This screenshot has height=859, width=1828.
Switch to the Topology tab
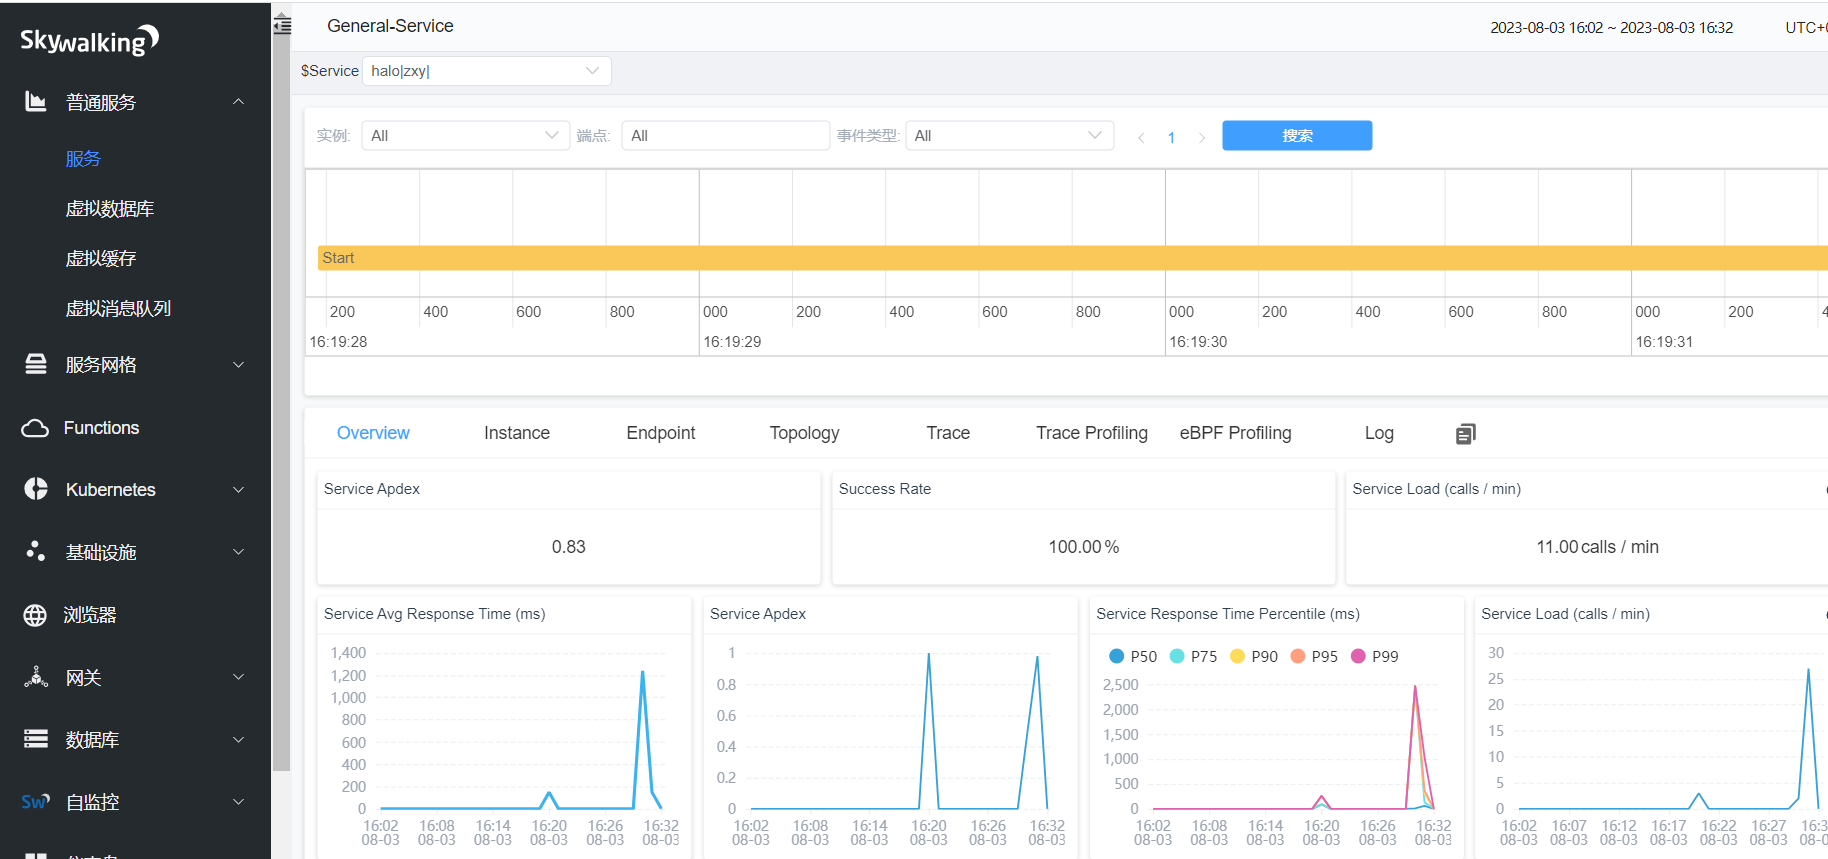click(805, 433)
